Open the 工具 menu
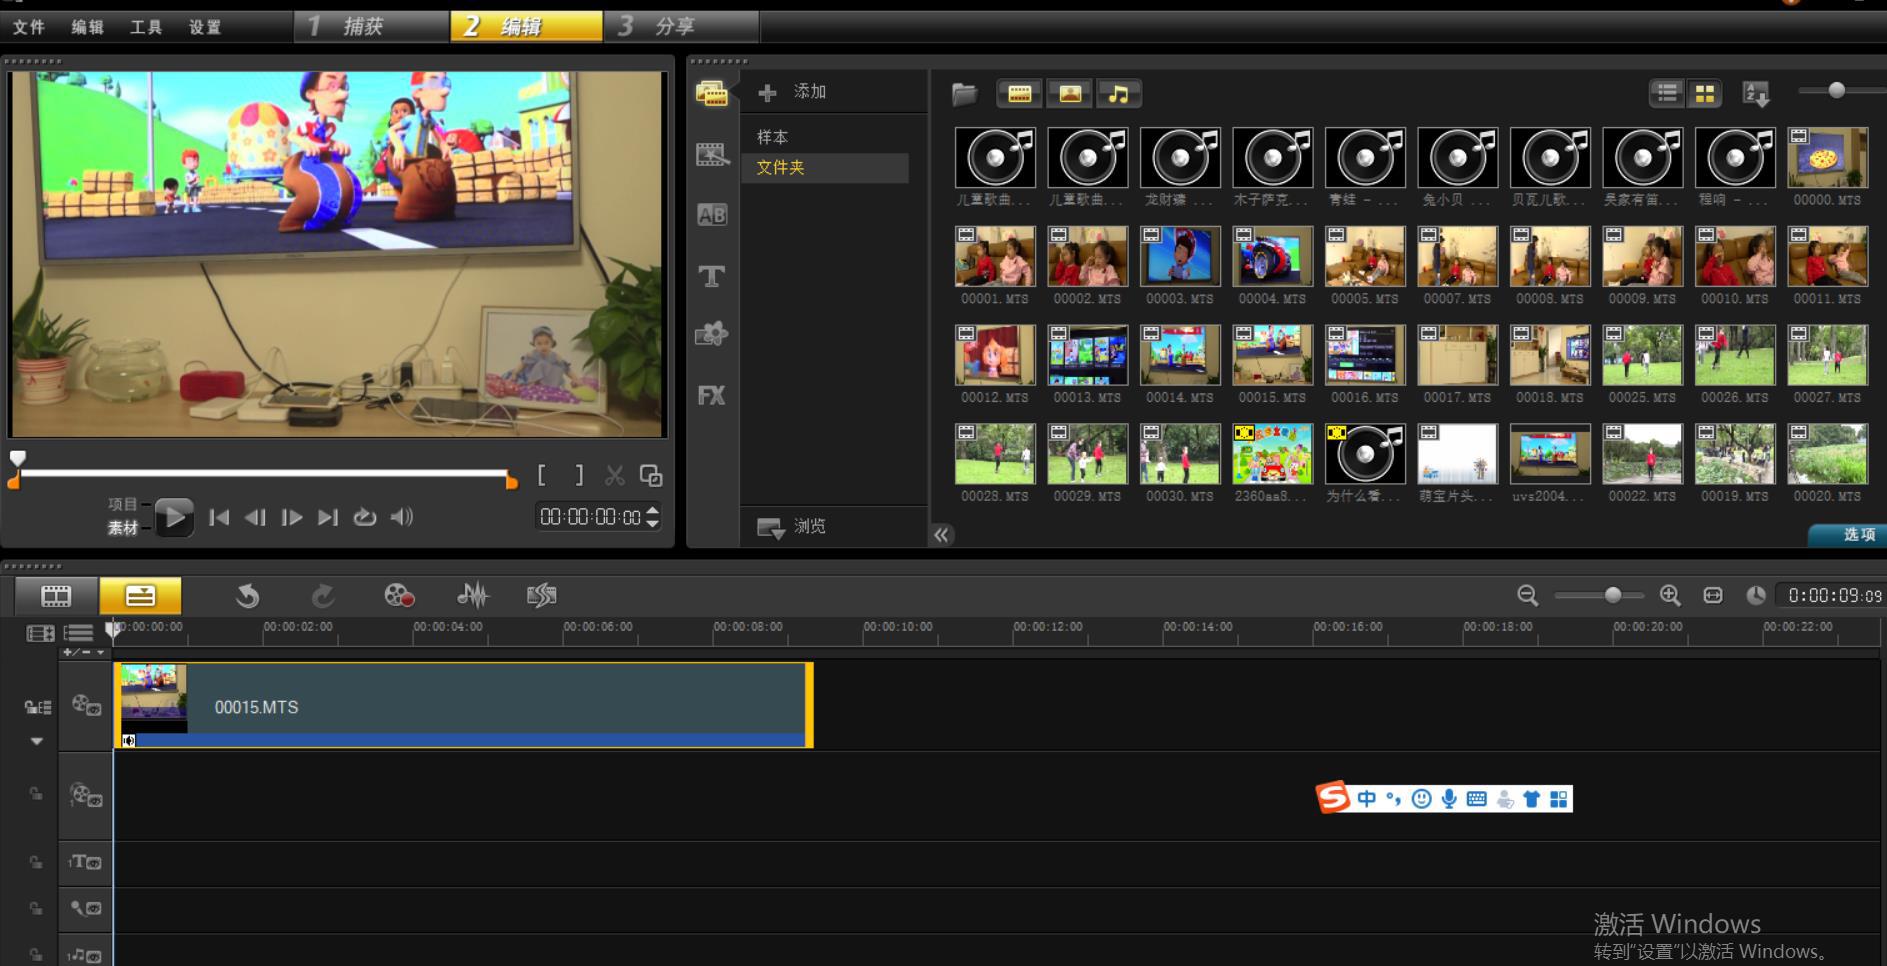Viewport: 1887px width, 966px height. click(x=145, y=27)
